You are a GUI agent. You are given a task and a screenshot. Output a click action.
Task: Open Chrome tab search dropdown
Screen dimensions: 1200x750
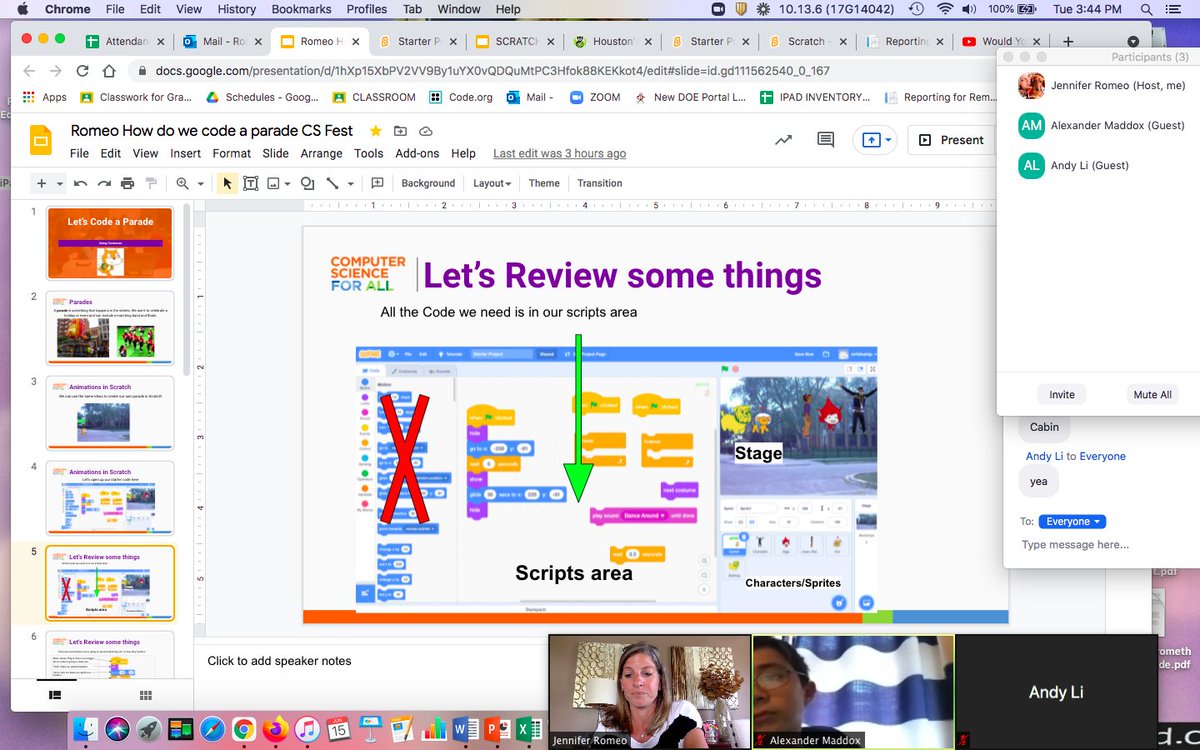click(x=1133, y=41)
